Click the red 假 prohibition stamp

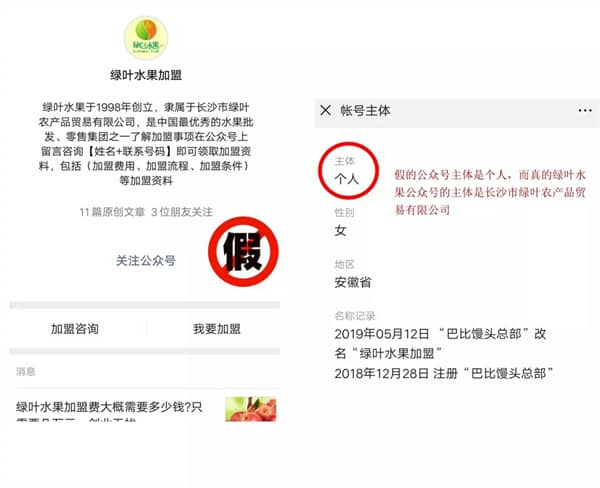pos(243,251)
